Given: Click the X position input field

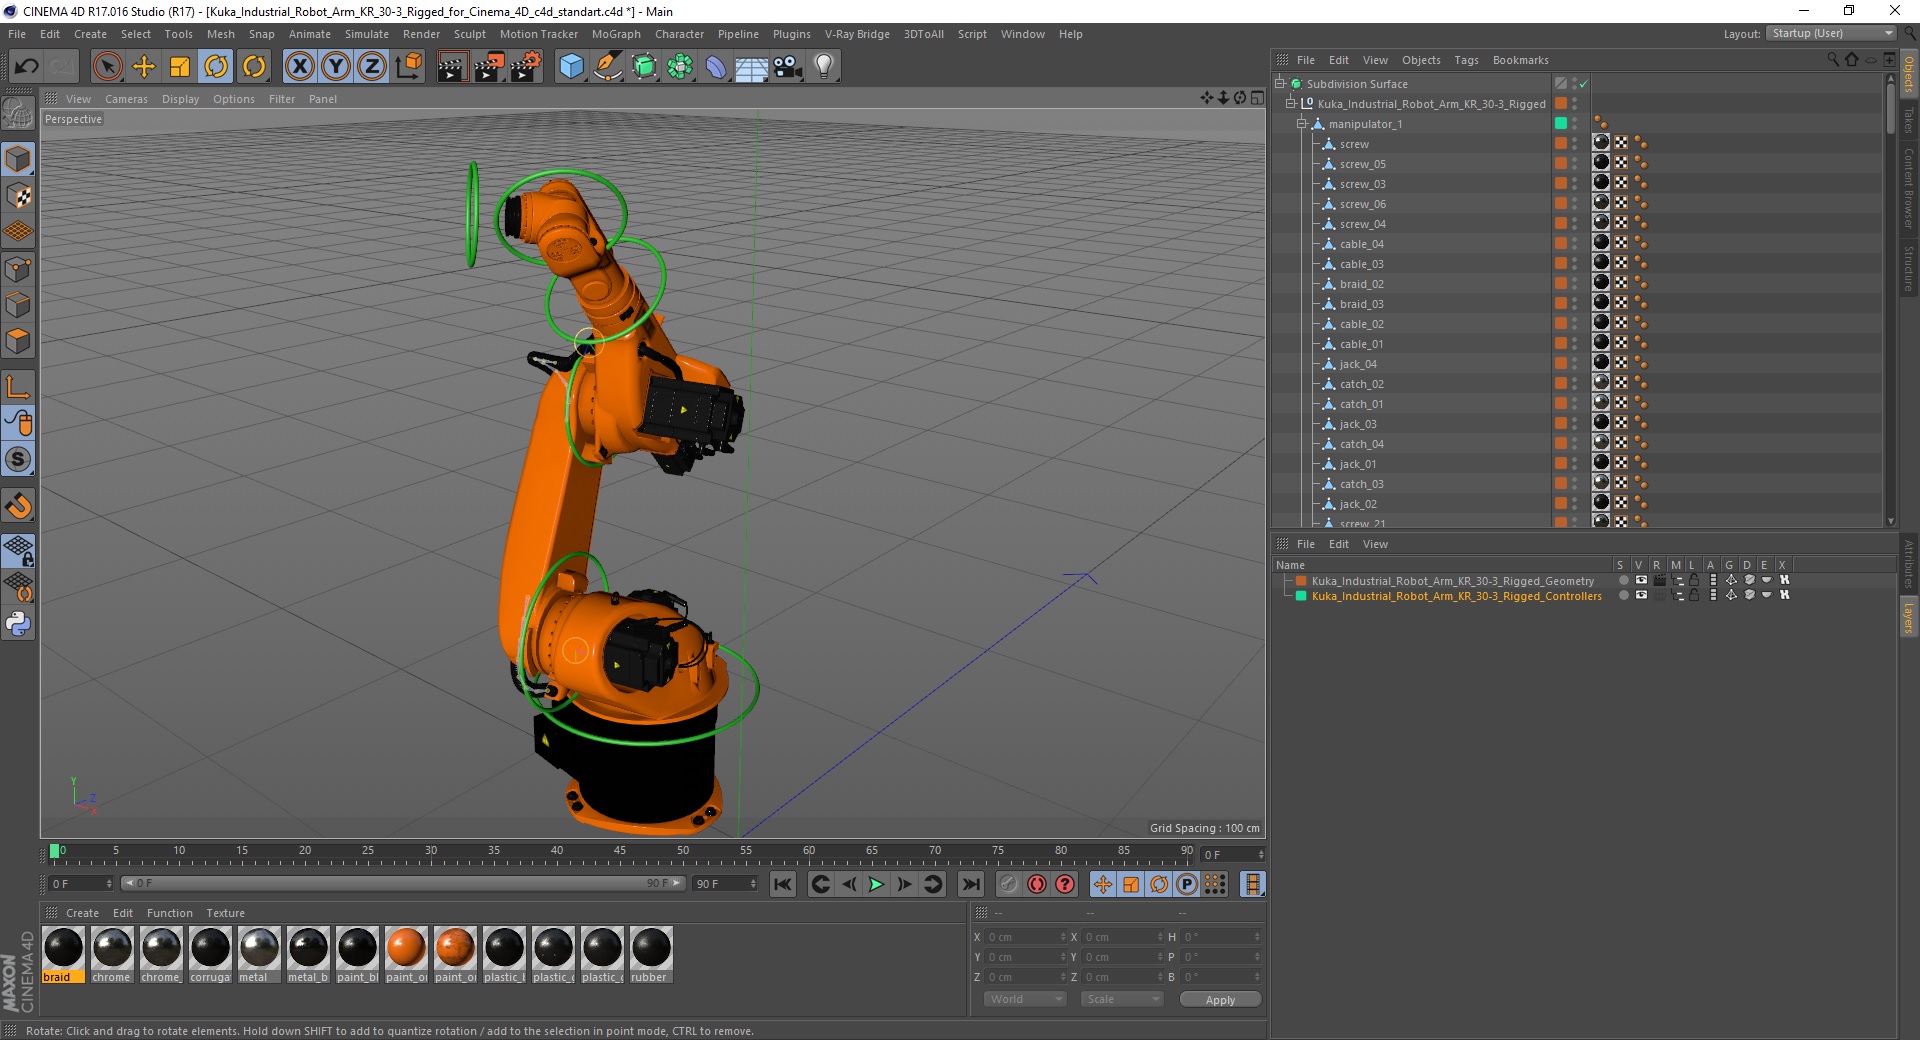Looking at the screenshot, I should pos(1027,937).
